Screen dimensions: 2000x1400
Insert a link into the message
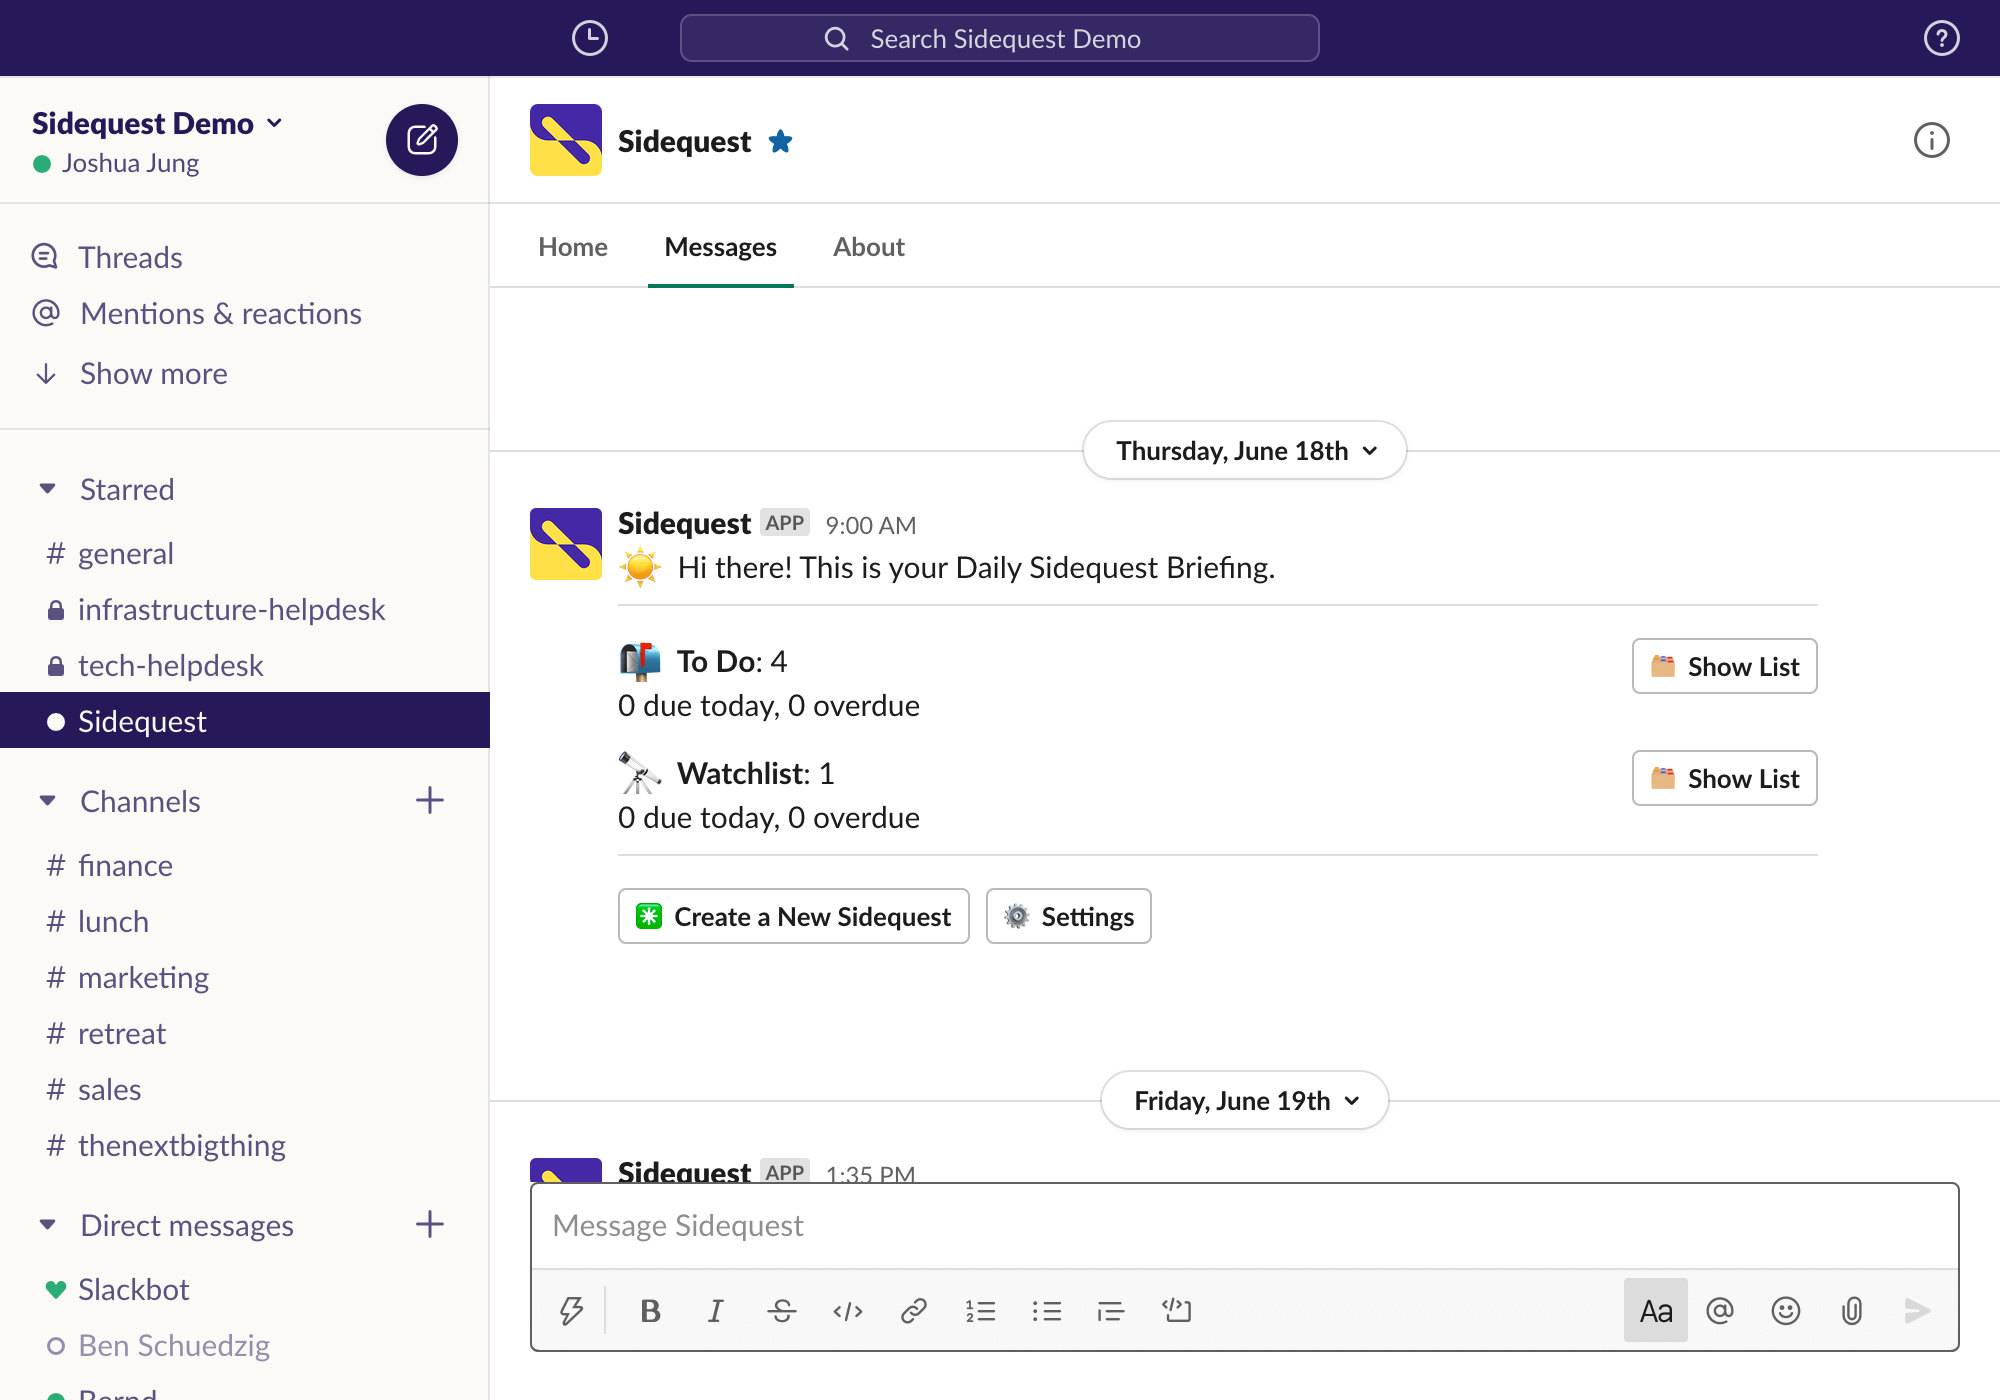[913, 1310]
